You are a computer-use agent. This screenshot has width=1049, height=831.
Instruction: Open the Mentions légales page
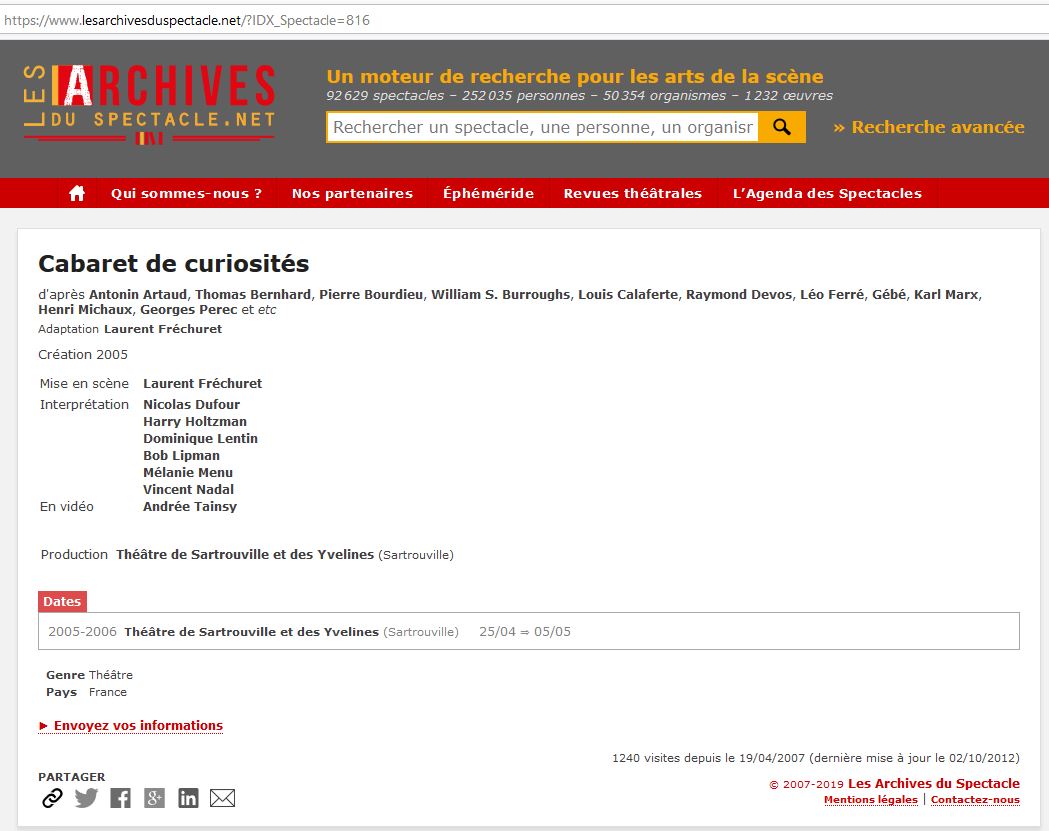pyautogui.click(x=870, y=800)
